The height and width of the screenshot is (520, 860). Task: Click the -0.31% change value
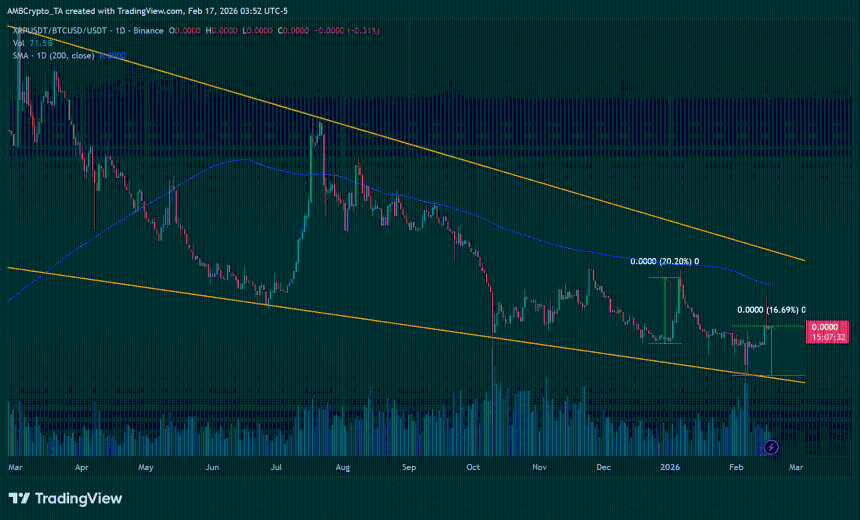pyautogui.click(x=363, y=31)
